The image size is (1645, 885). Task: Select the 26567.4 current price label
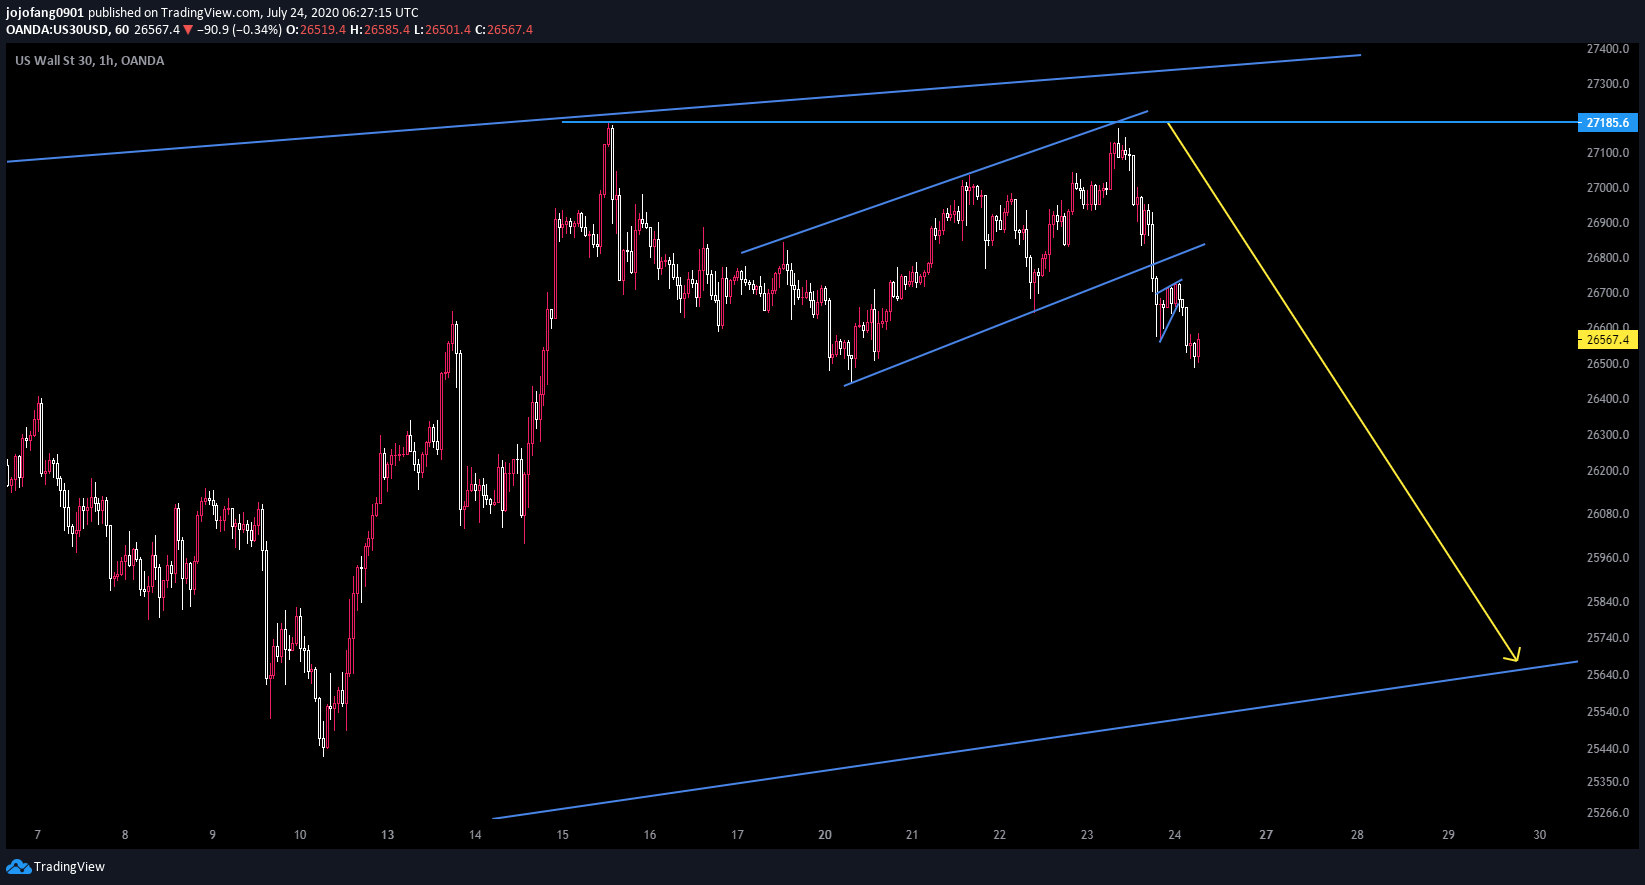[x=1608, y=340]
